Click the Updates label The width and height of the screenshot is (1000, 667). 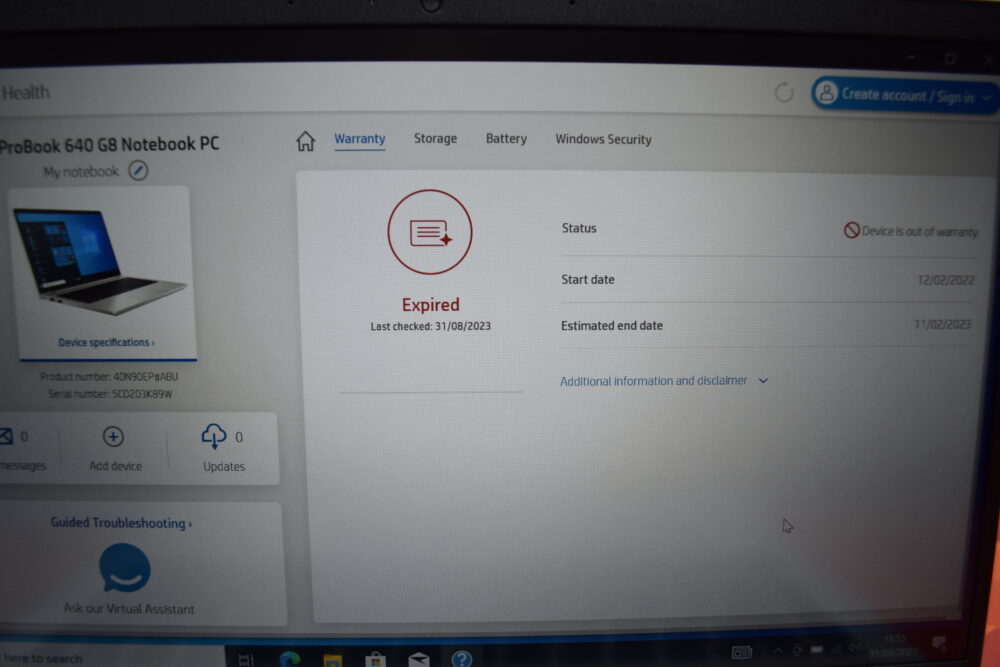224,467
